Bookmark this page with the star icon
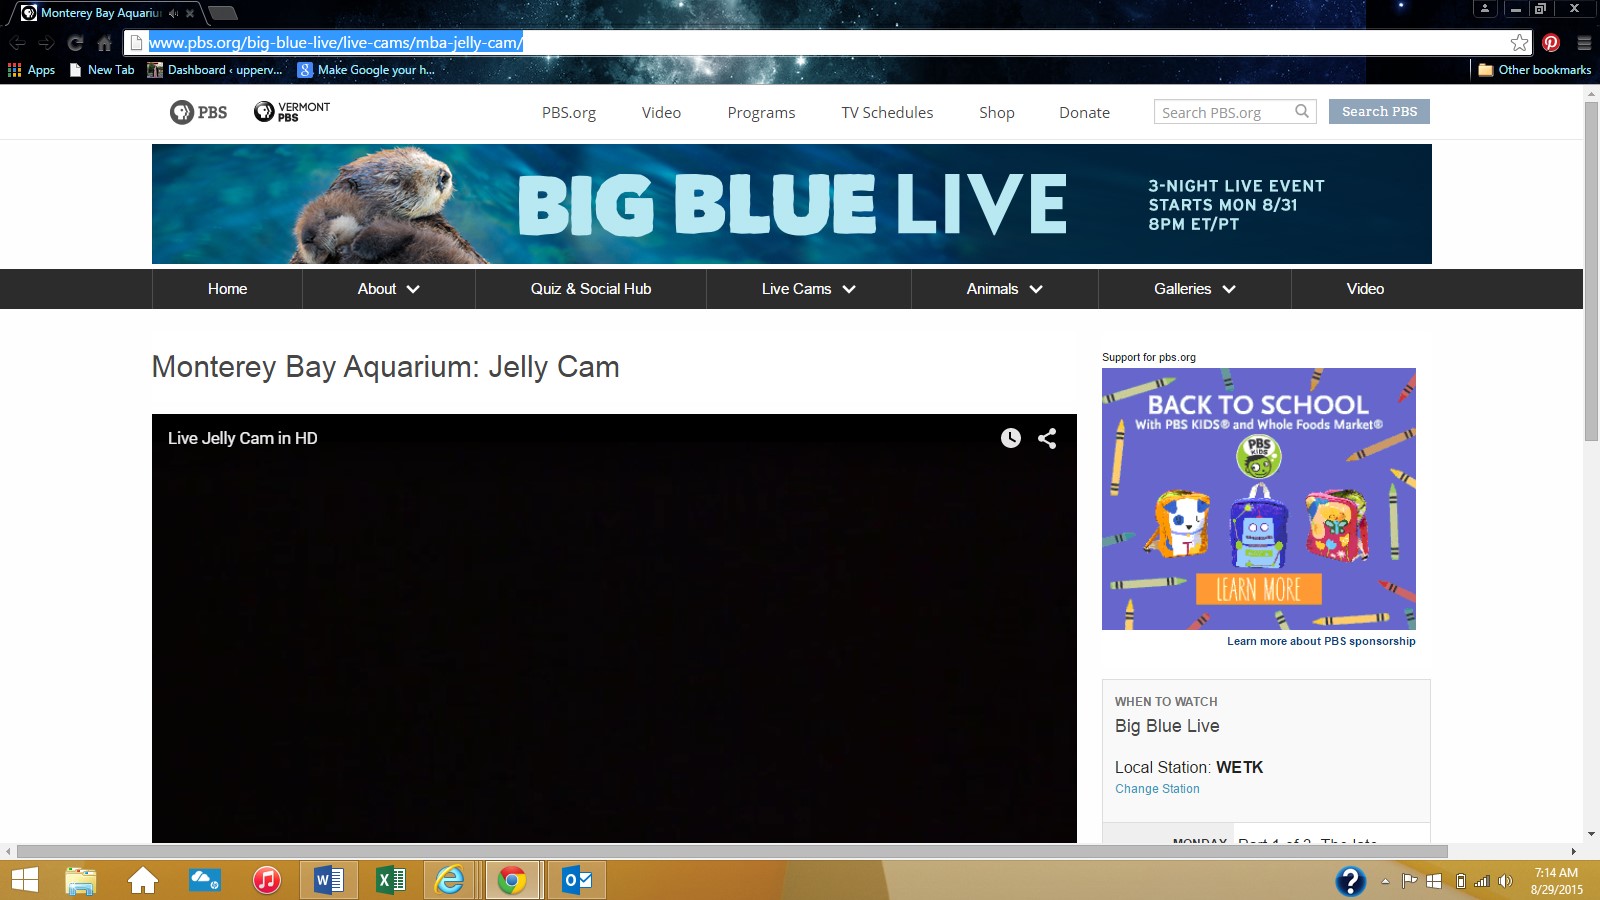The width and height of the screenshot is (1600, 900). (1519, 42)
